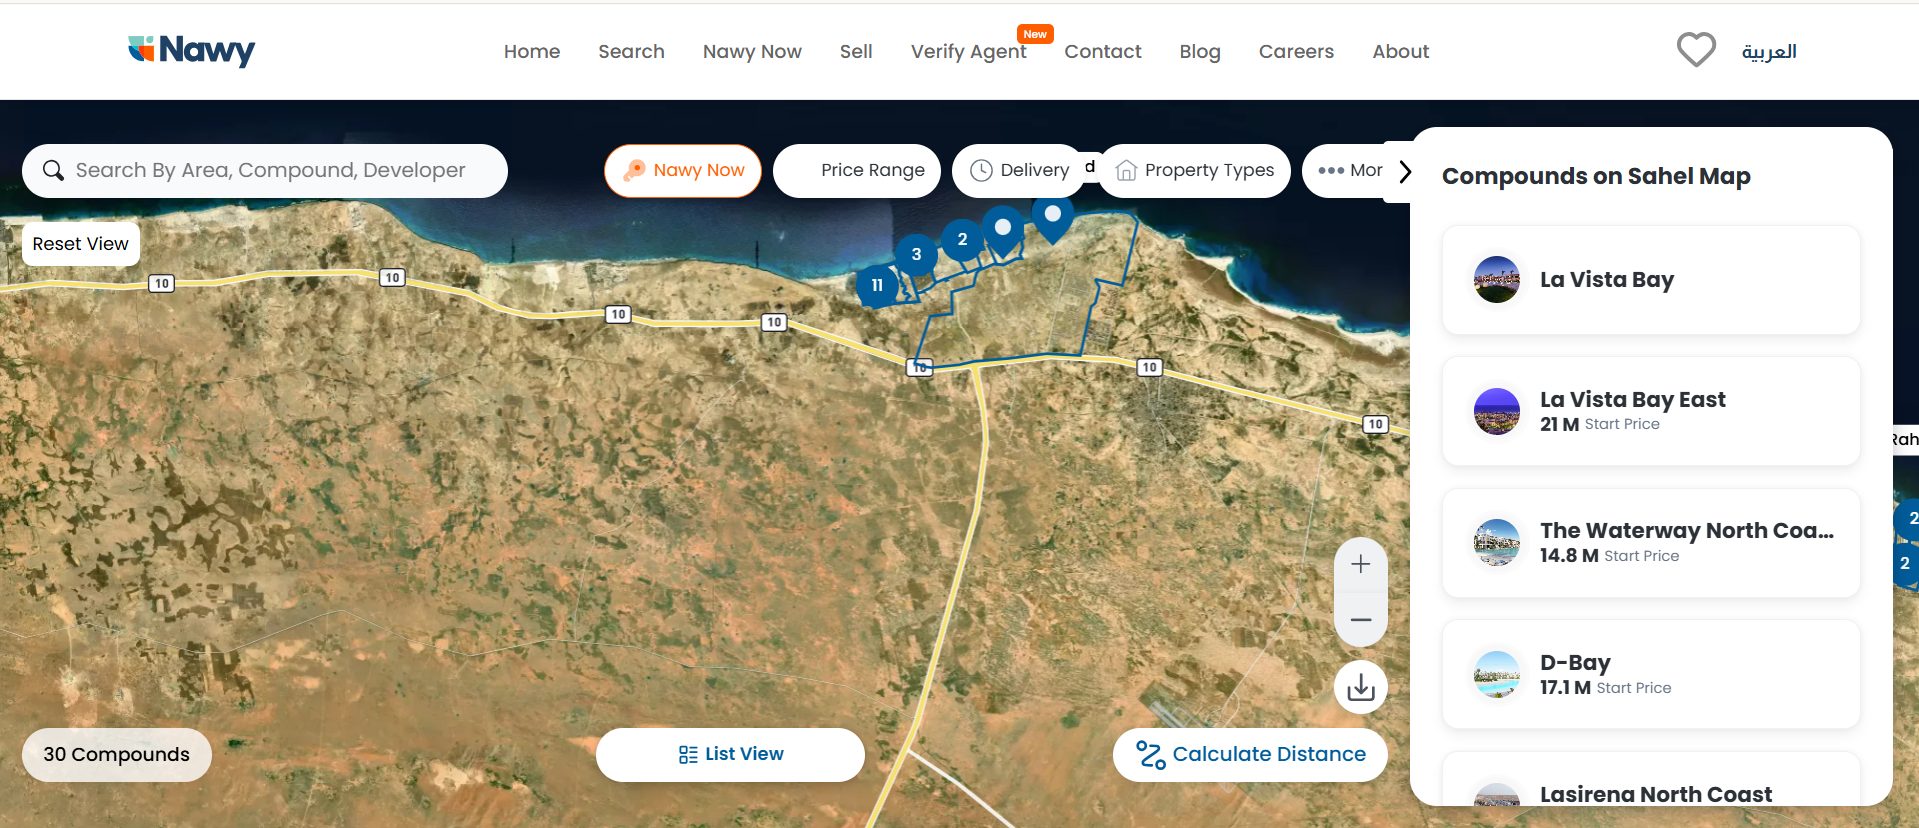
Task: Open the Price Range filter
Action: tap(857, 171)
